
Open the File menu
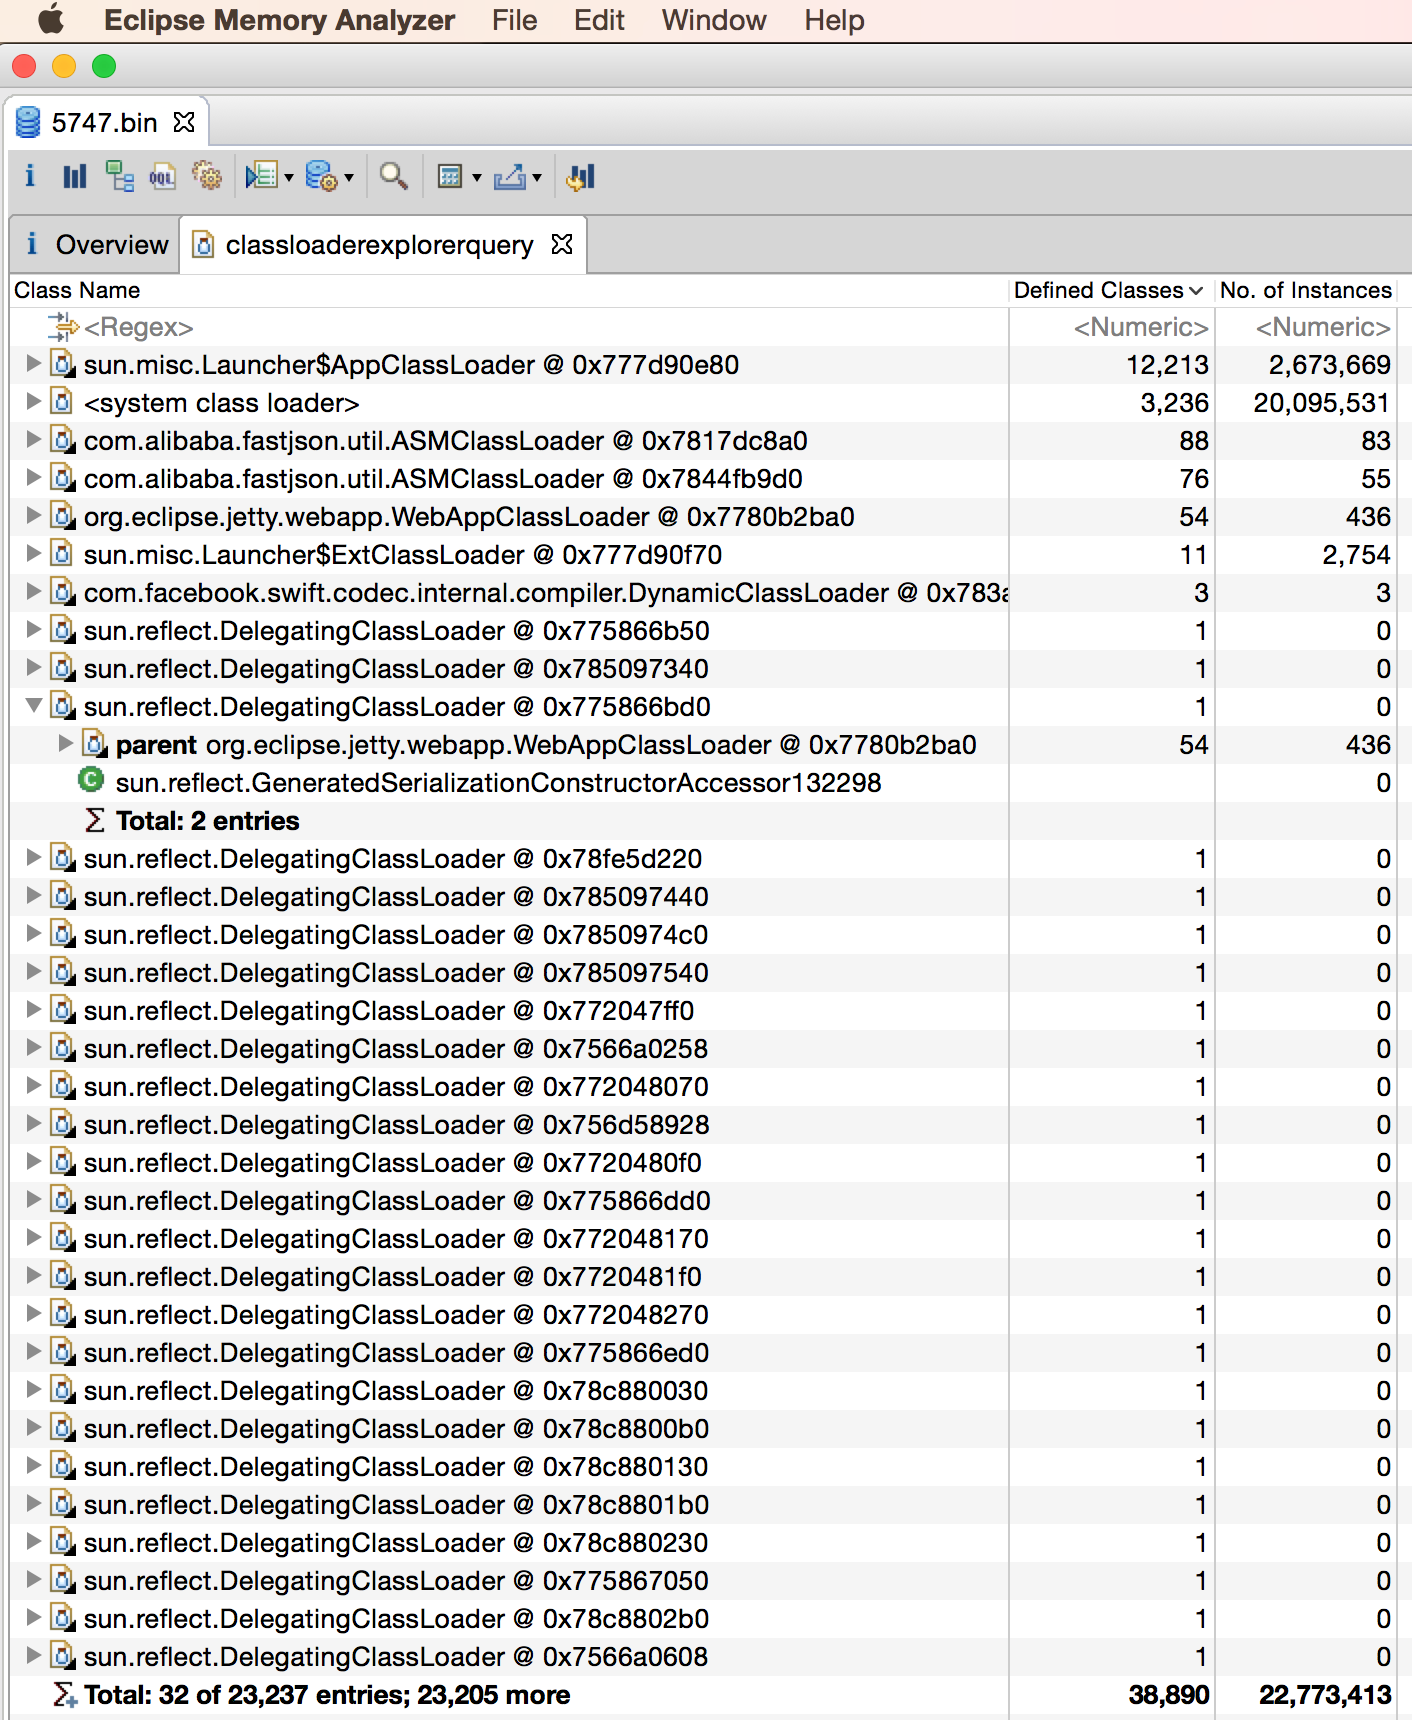pyautogui.click(x=514, y=20)
